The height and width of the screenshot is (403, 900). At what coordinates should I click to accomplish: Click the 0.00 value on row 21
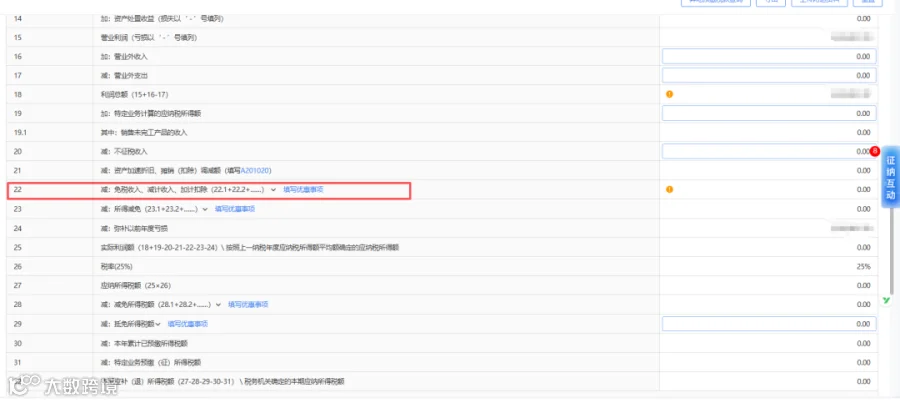(863, 170)
